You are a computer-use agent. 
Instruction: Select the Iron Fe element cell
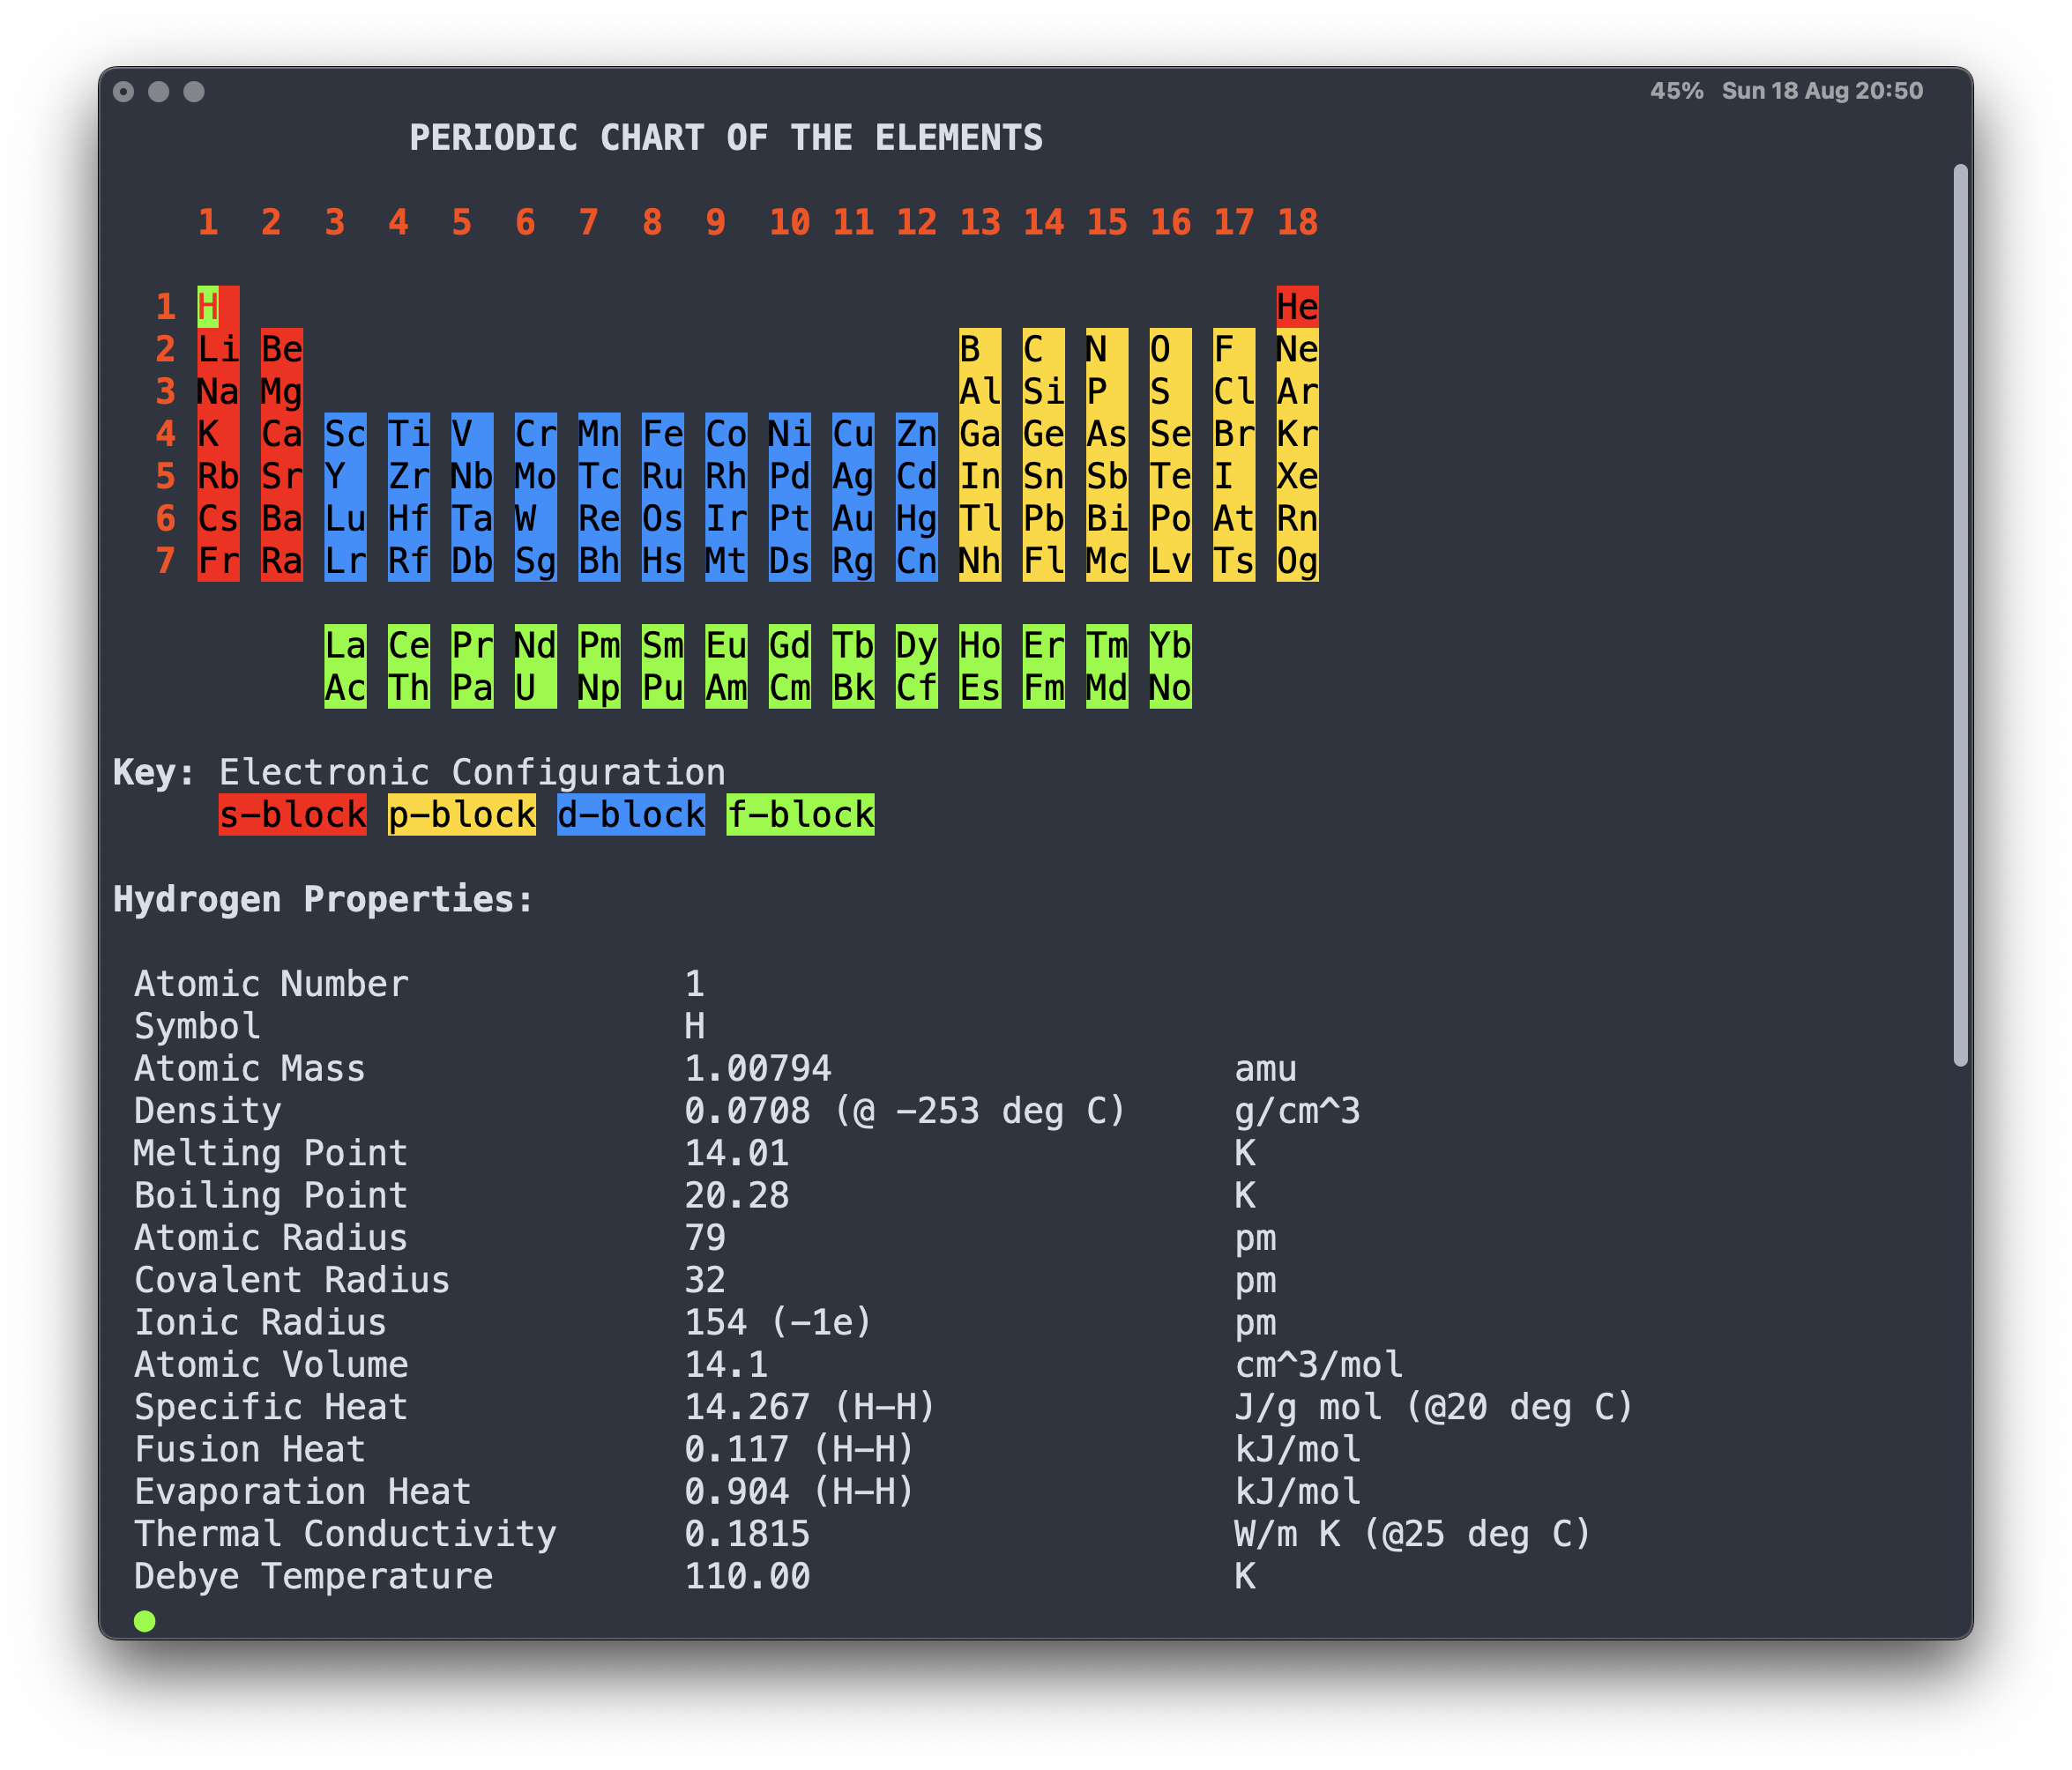662,434
